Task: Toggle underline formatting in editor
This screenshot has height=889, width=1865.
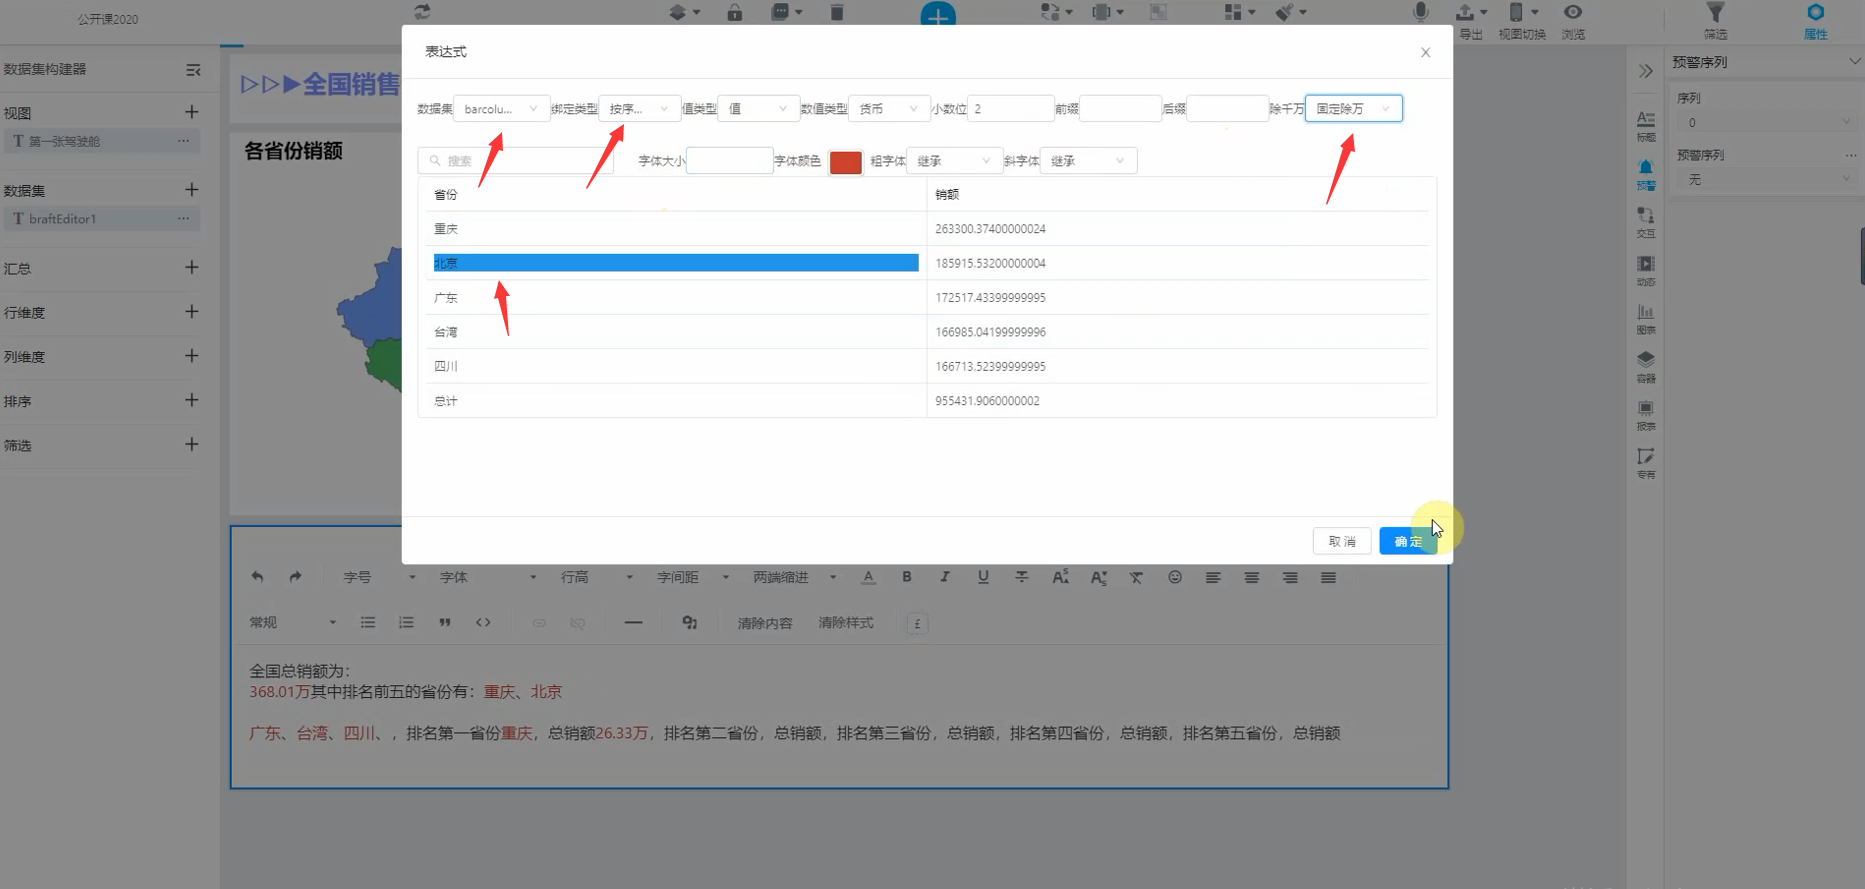Action: (x=983, y=577)
